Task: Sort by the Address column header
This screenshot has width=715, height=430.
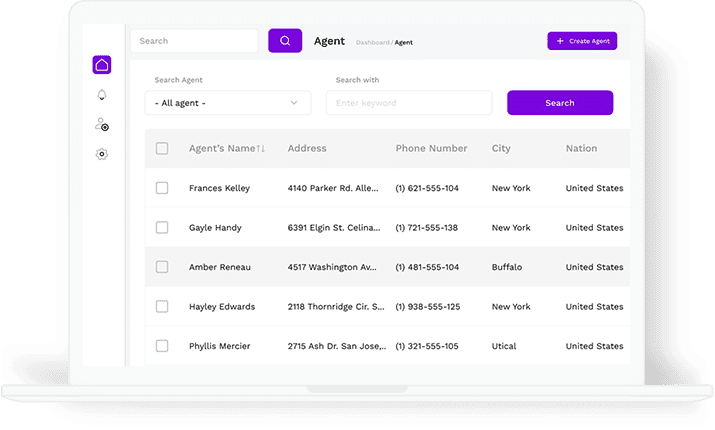Action: 307,149
